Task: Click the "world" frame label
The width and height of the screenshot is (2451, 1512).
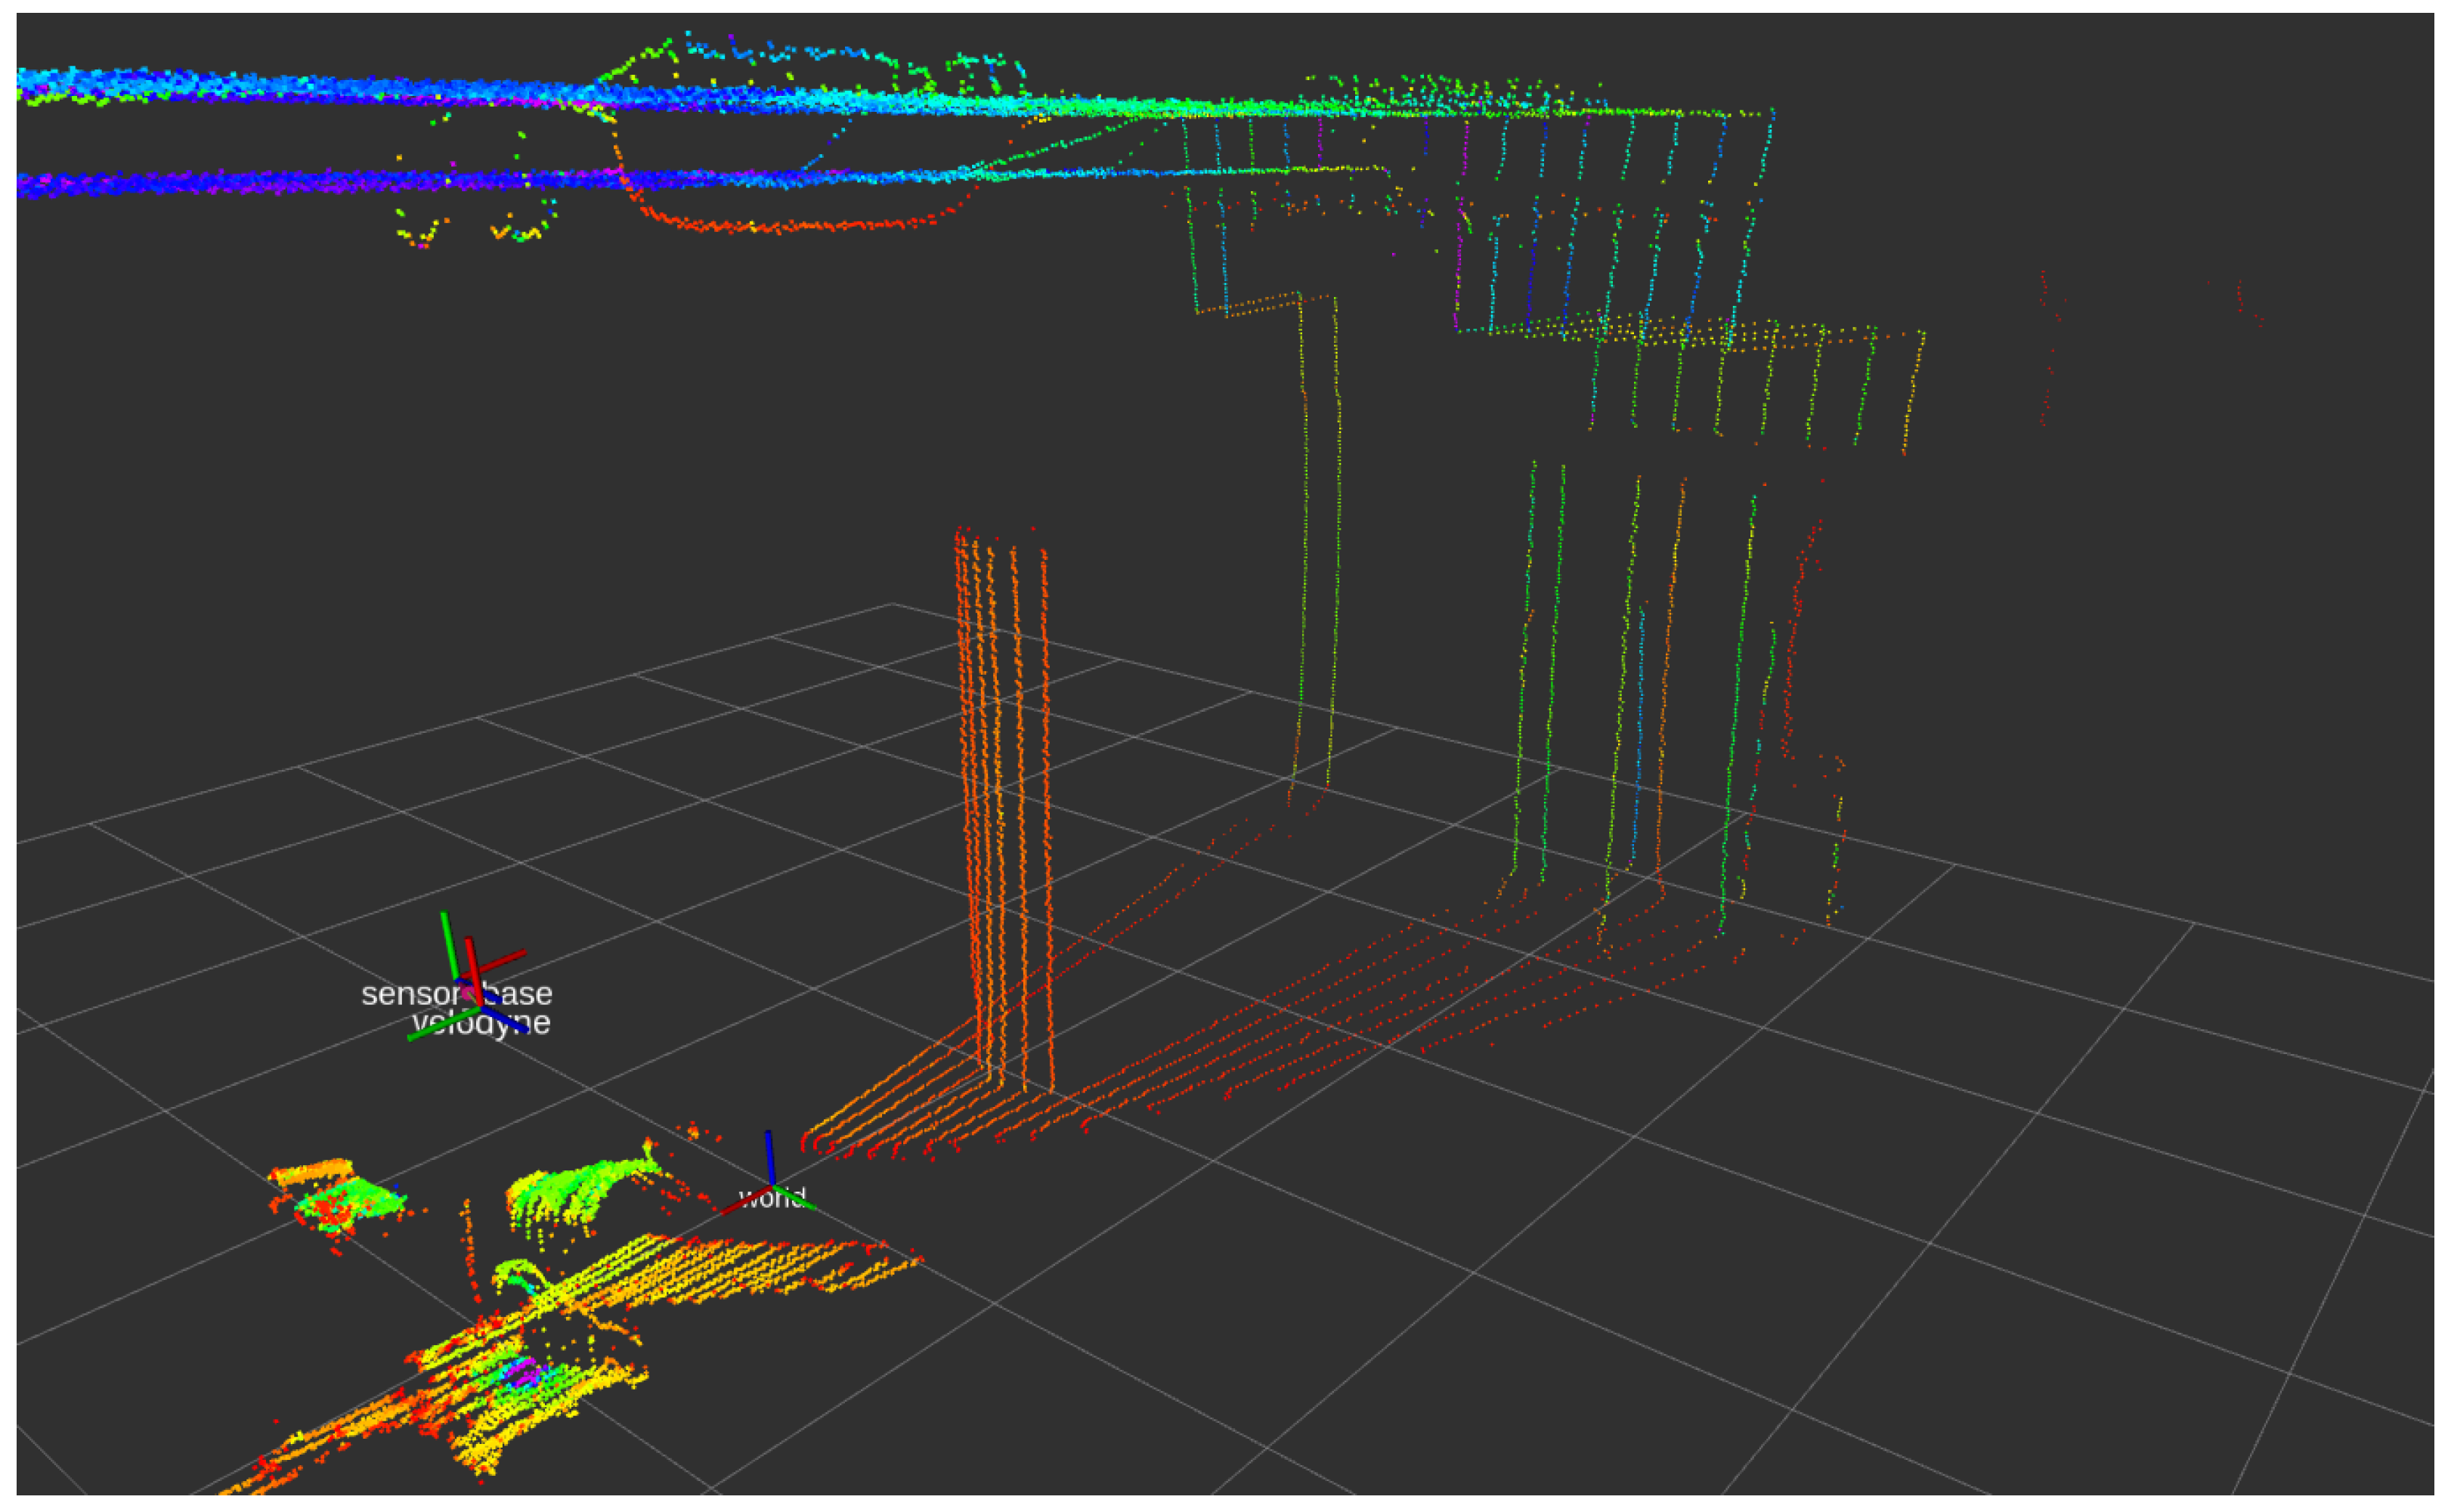Action: [x=771, y=1198]
